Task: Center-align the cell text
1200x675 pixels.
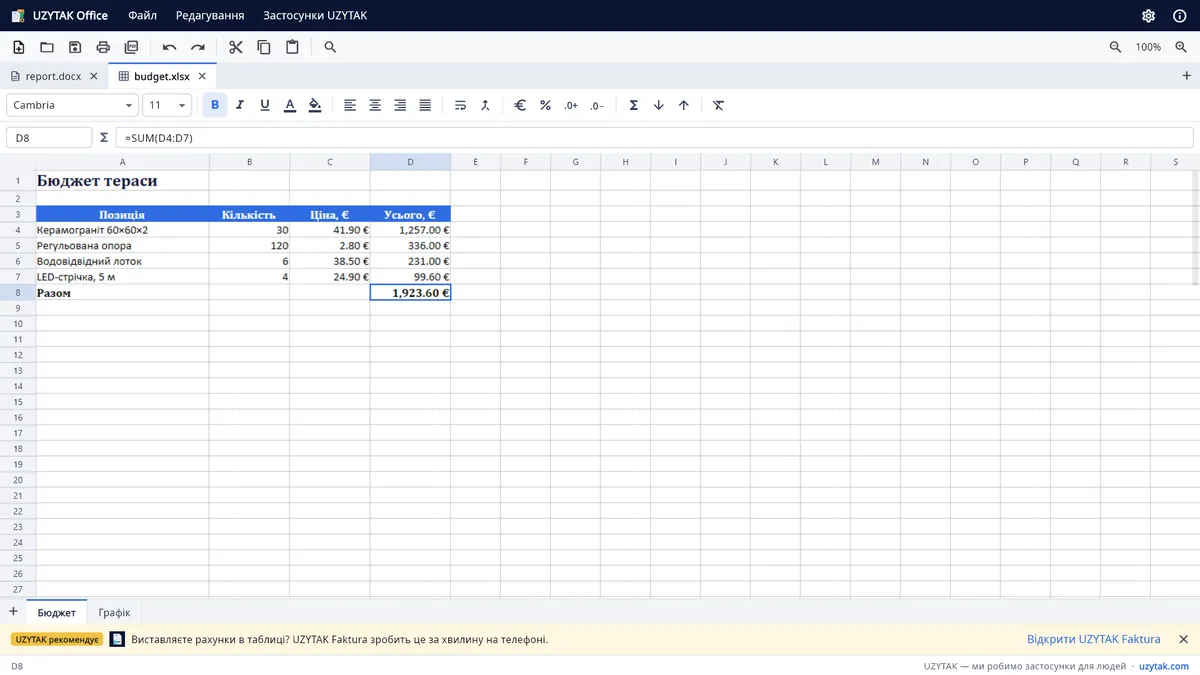Action: 375,105
